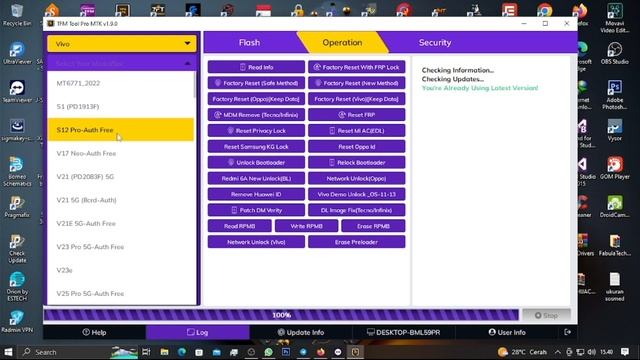Click the Stop button

click(546, 315)
